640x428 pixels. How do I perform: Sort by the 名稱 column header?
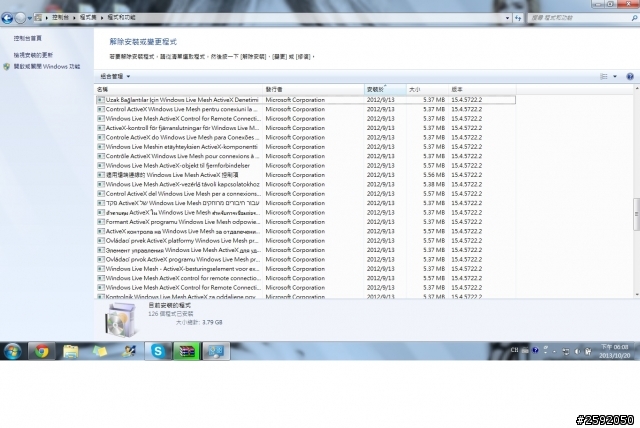[179, 89]
